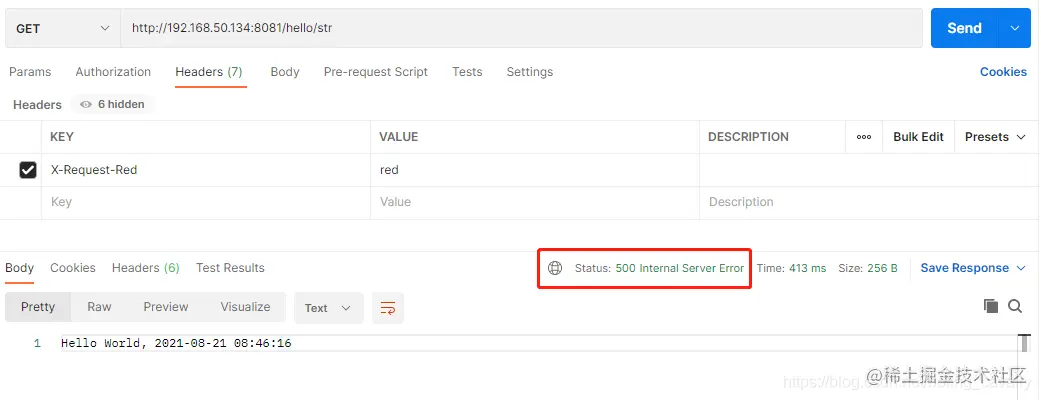This screenshot has width=1041, height=400.
Task: Open the request Settings tab
Action: click(530, 72)
